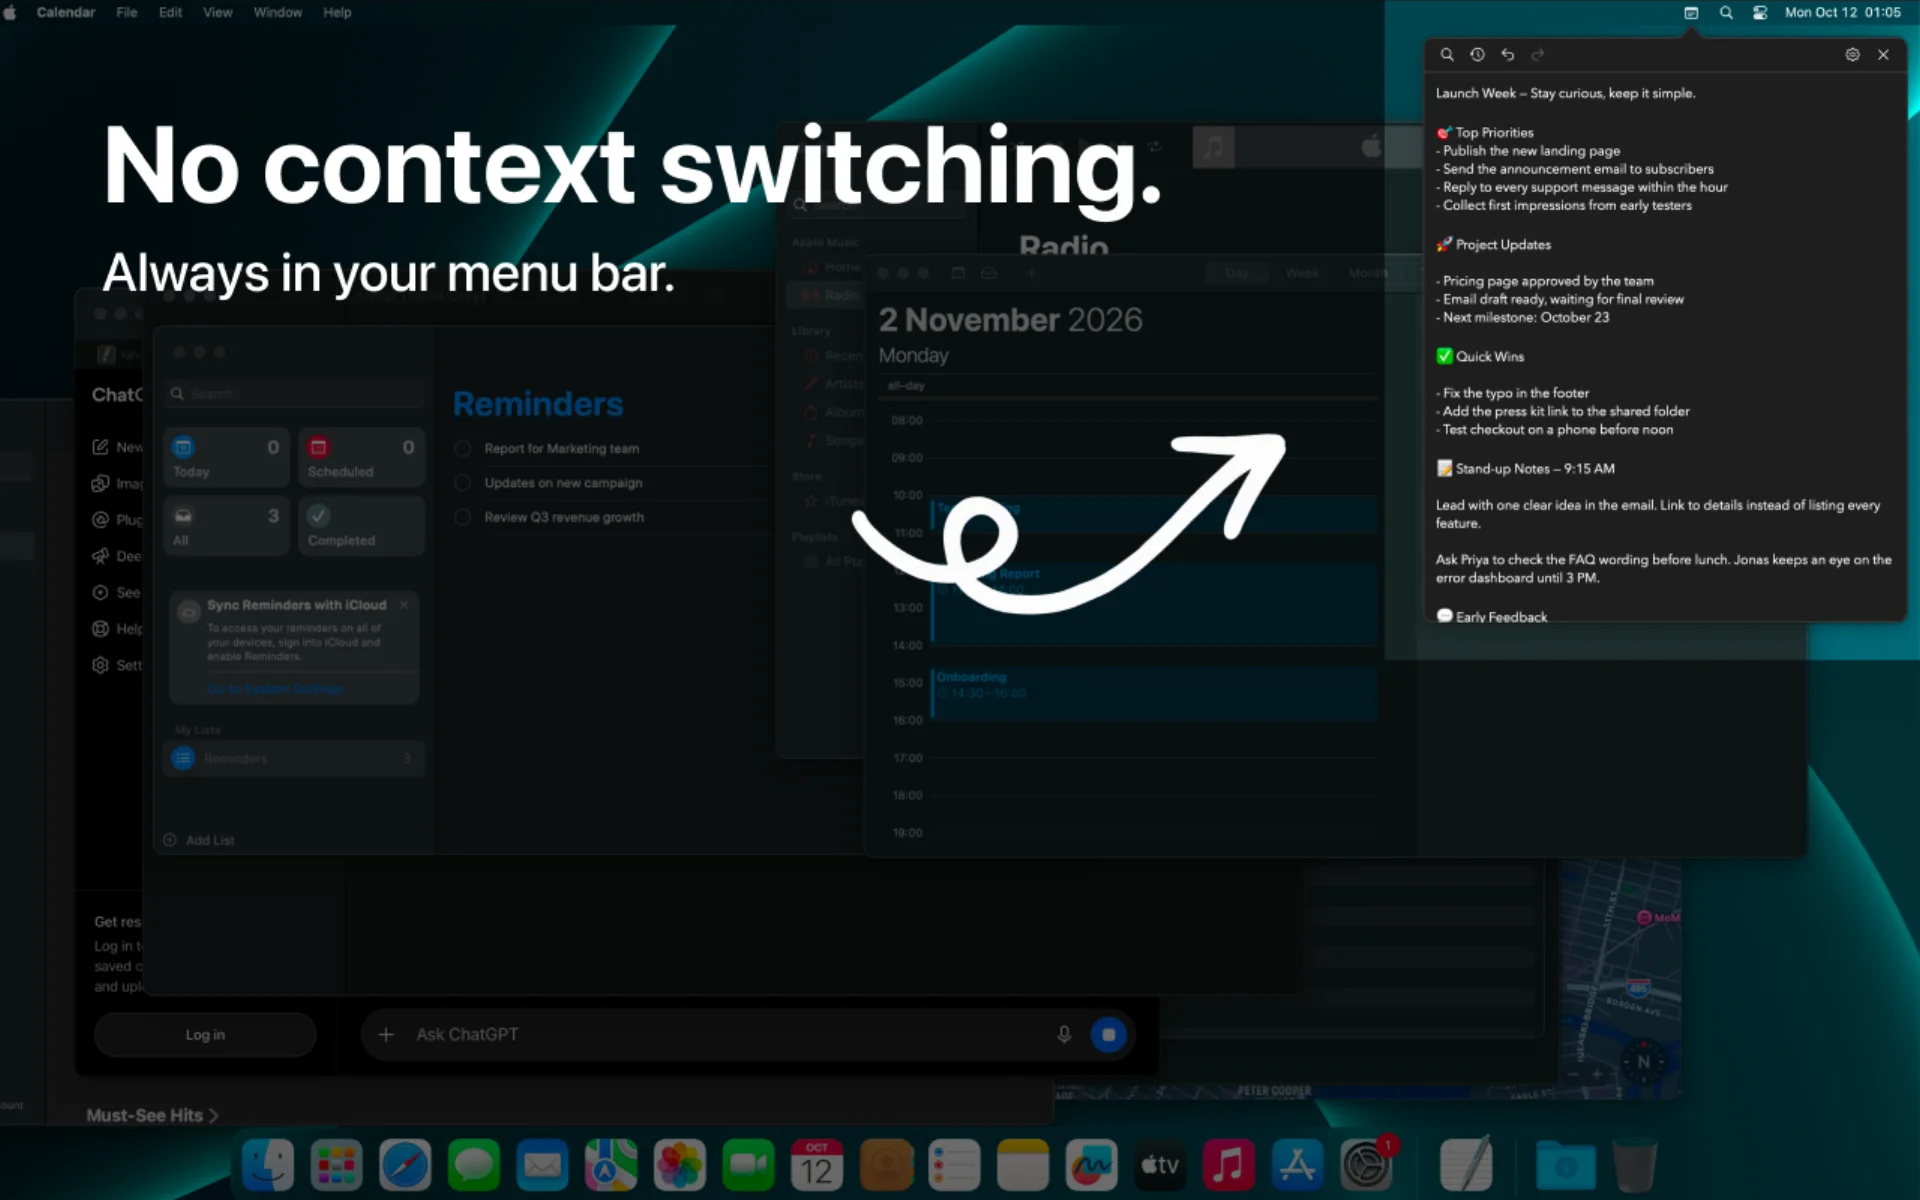The image size is (1920, 1200).
Task: Click the note app icon in the menu bar
Action: click(x=1691, y=13)
